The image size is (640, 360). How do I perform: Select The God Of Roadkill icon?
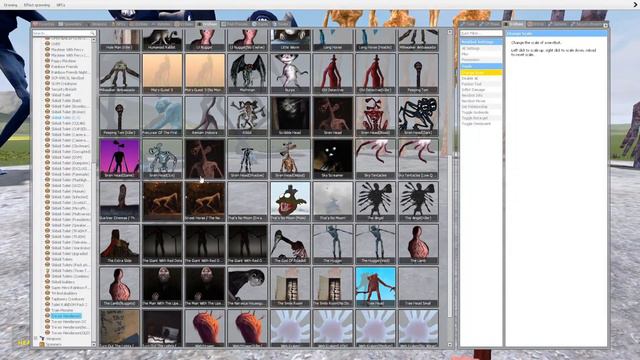tap(290, 244)
